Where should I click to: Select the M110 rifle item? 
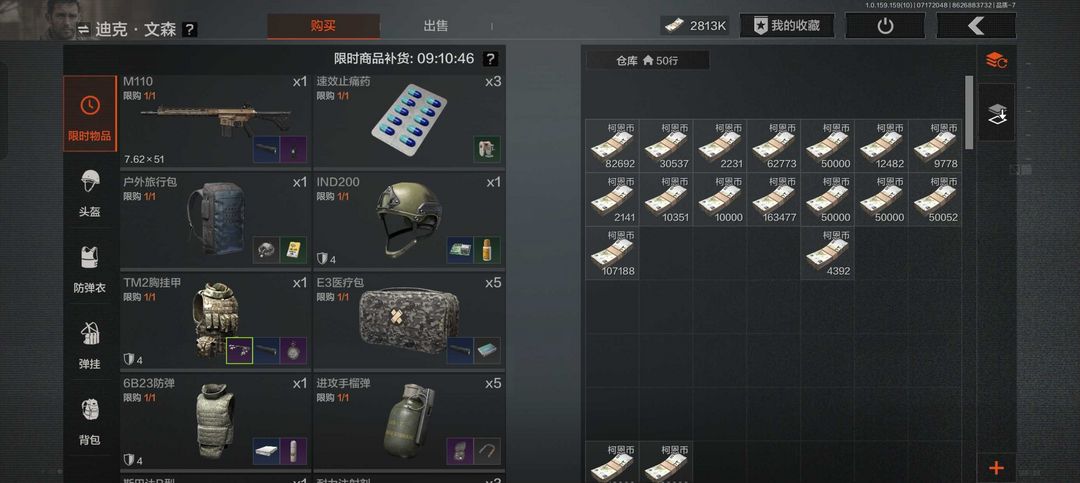(215, 121)
